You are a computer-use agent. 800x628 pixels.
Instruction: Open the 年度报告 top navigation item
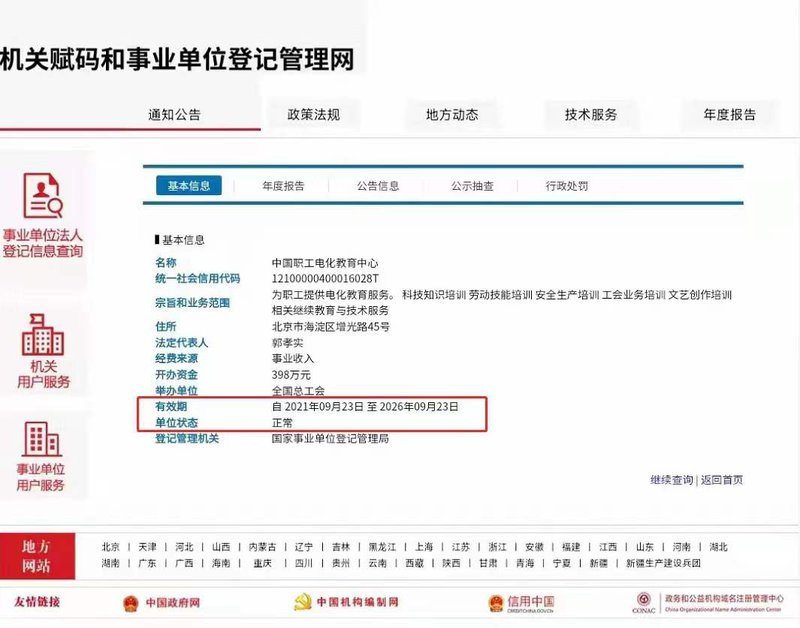[x=730, y=115]
